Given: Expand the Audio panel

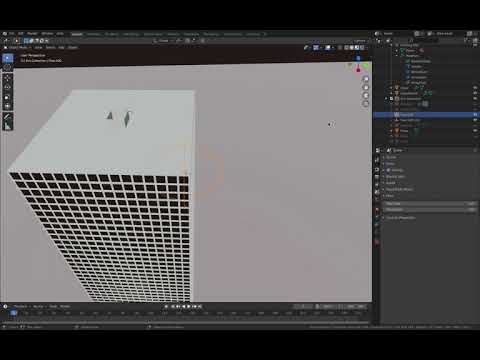Looking at the screenshot, I should pyautogui.click(x=390, y=183).
